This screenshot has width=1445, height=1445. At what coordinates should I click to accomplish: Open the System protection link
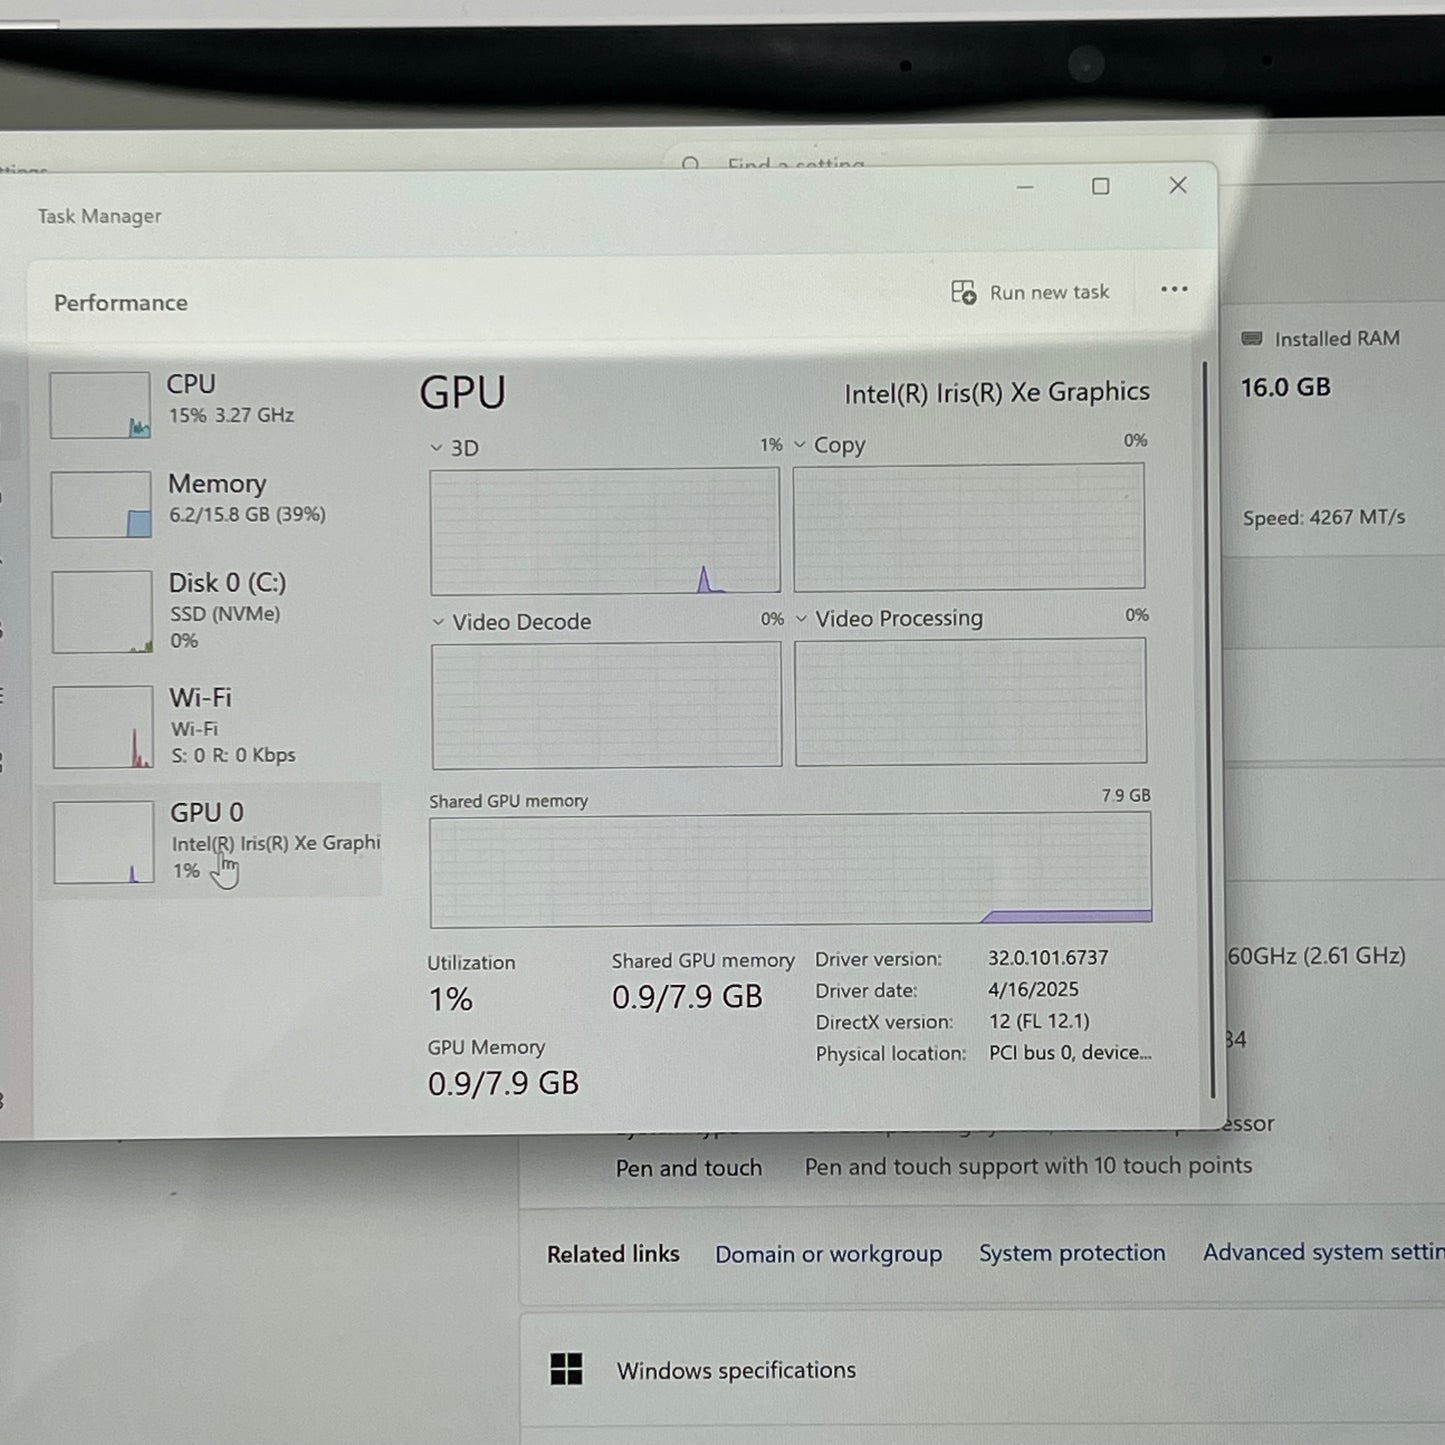[1071, 1253]
